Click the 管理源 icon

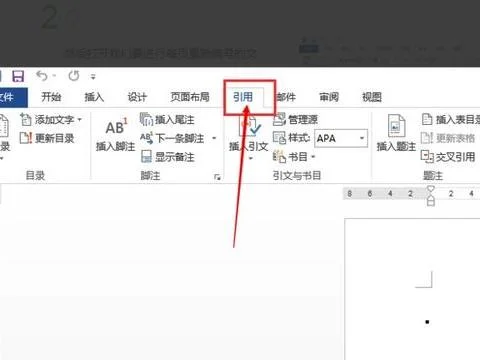coord(279,119)
